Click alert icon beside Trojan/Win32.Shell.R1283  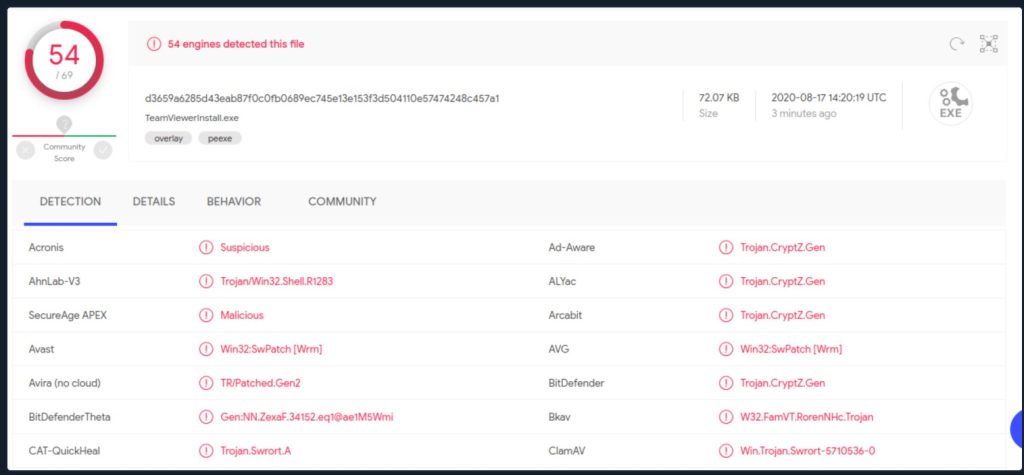[x=206, y=281]
